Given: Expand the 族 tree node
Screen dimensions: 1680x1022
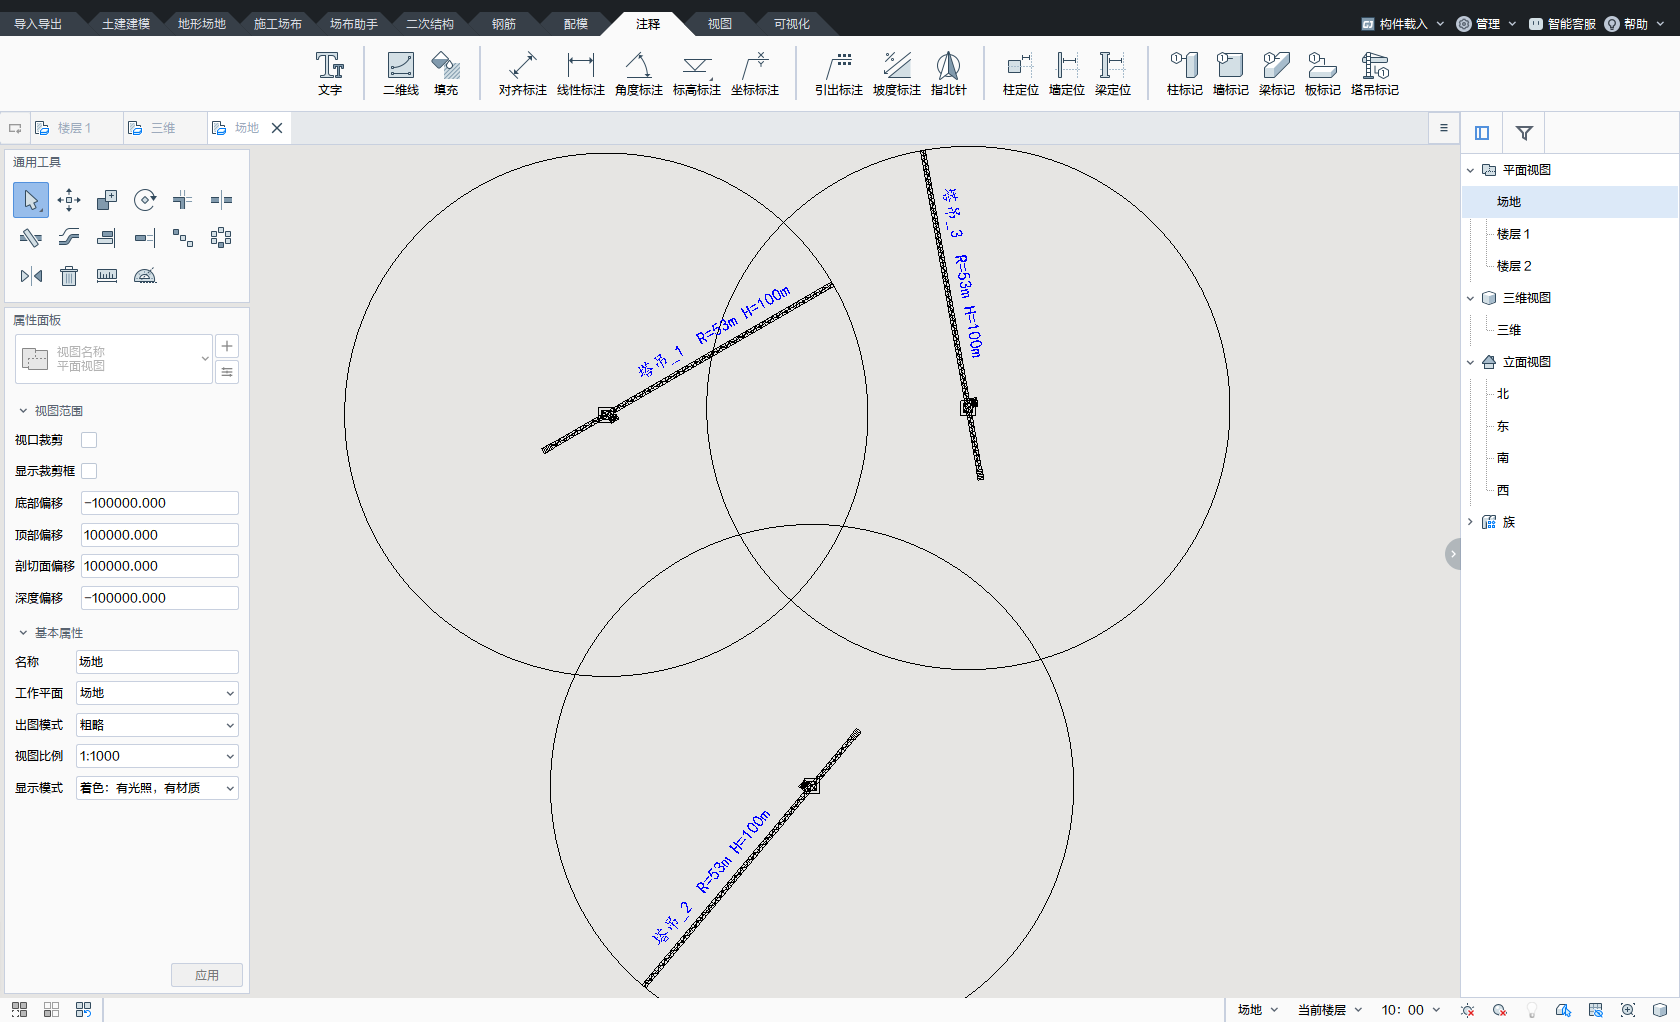Looking at the screenshot, I should [1470, 522].
